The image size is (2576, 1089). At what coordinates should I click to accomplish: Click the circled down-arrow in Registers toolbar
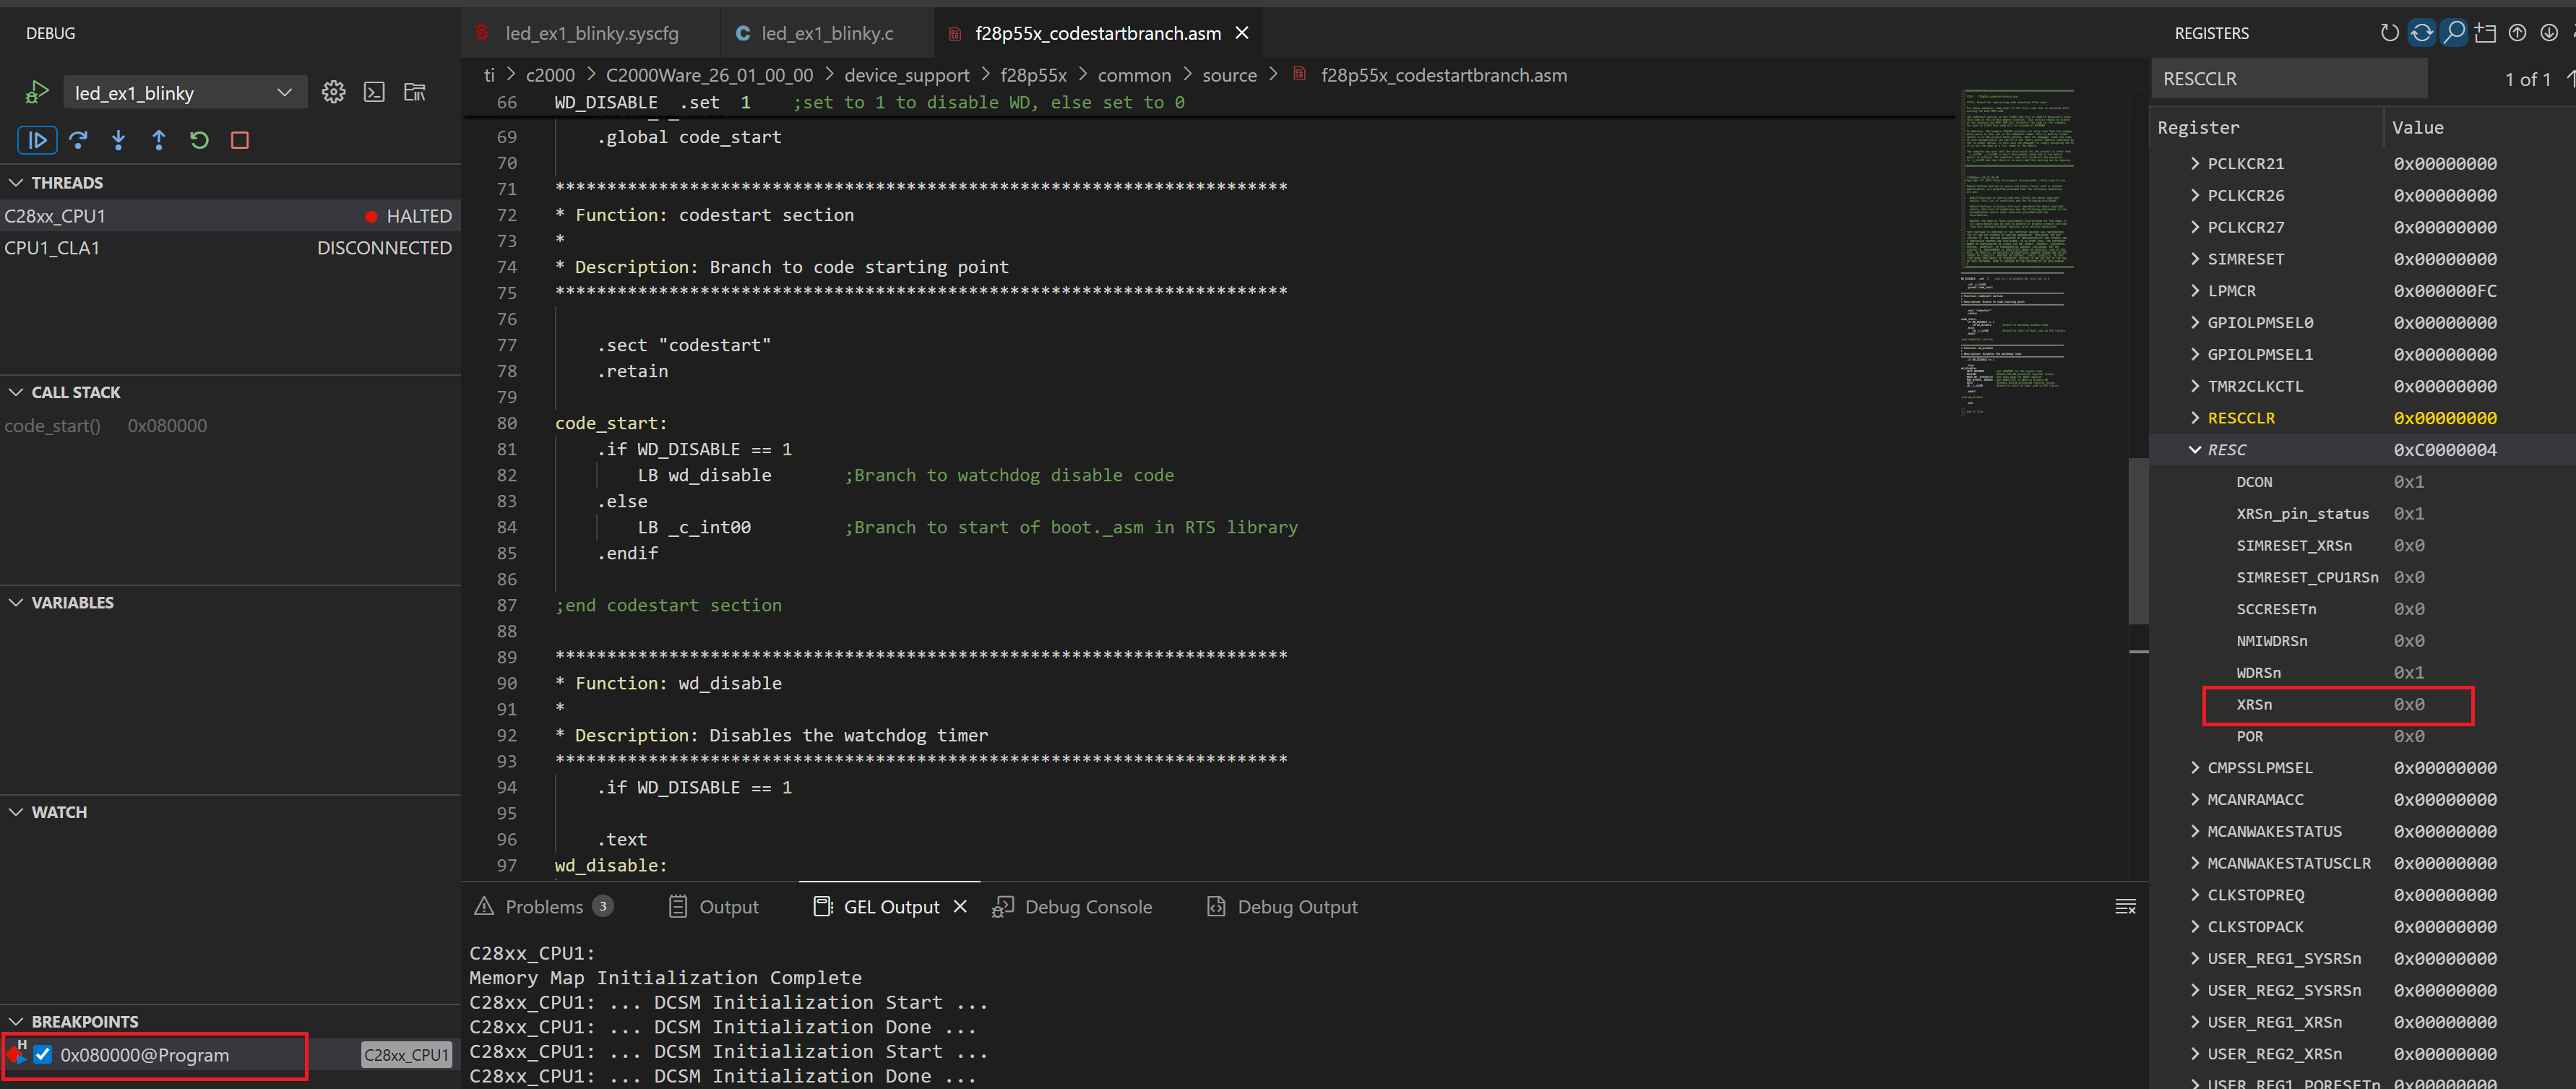2550,33
